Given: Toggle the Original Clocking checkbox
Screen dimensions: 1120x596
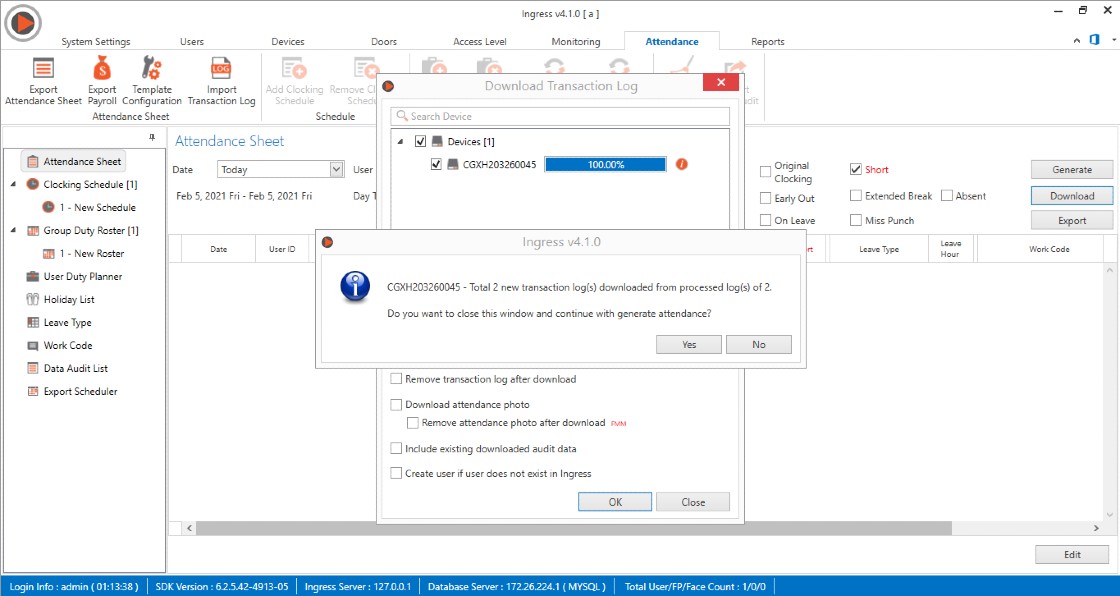Looking at the screenshot, I should point(765,172).
